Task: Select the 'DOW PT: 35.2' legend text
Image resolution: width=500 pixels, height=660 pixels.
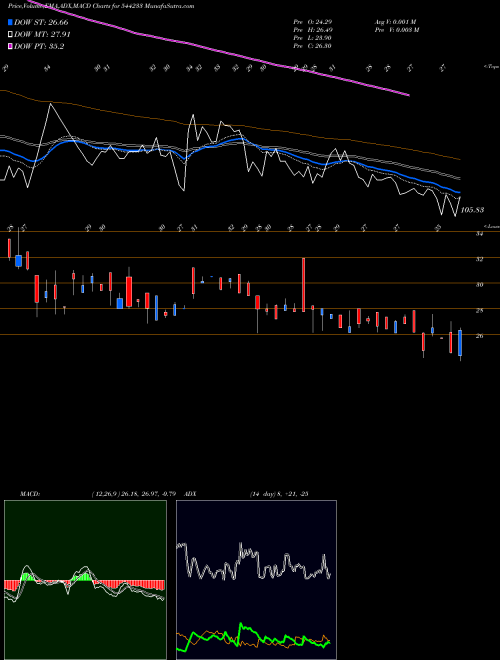Action: point(39,46)
